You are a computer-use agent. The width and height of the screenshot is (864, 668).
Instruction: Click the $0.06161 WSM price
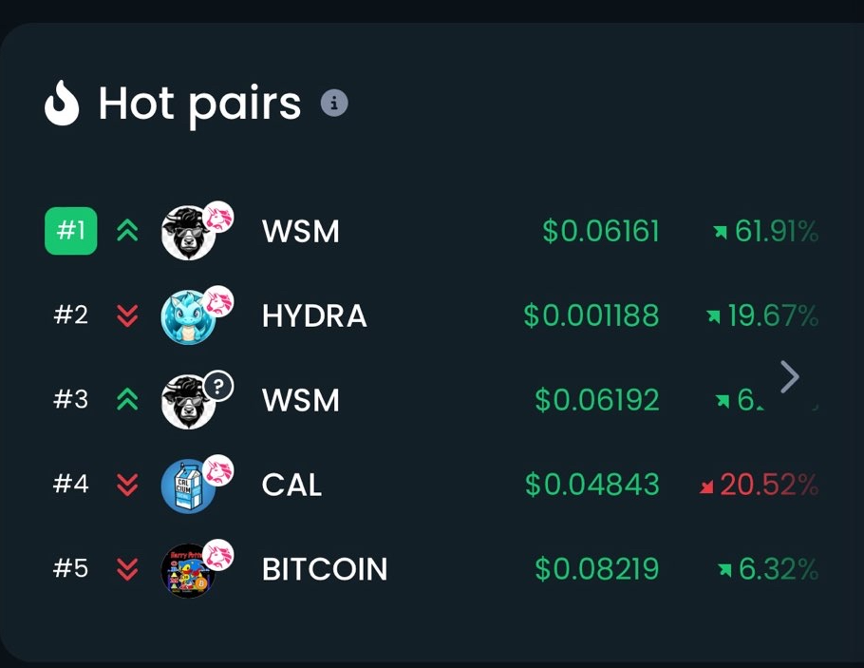pos(601,232)
